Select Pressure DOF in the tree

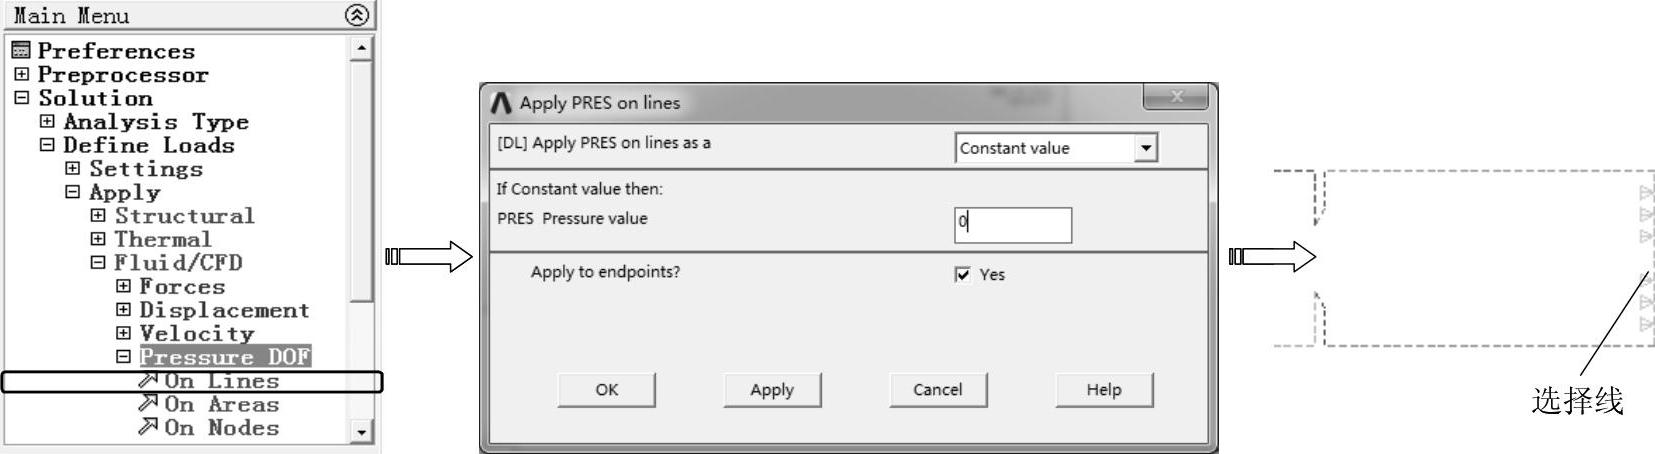click(225, 357)
